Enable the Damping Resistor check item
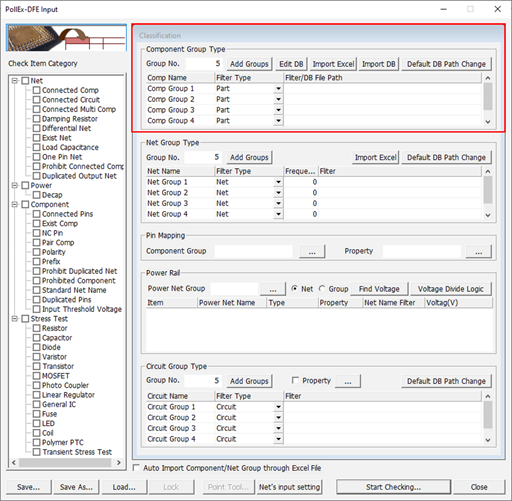This screenshot has width=512, height=501. [x=37, y=119]
